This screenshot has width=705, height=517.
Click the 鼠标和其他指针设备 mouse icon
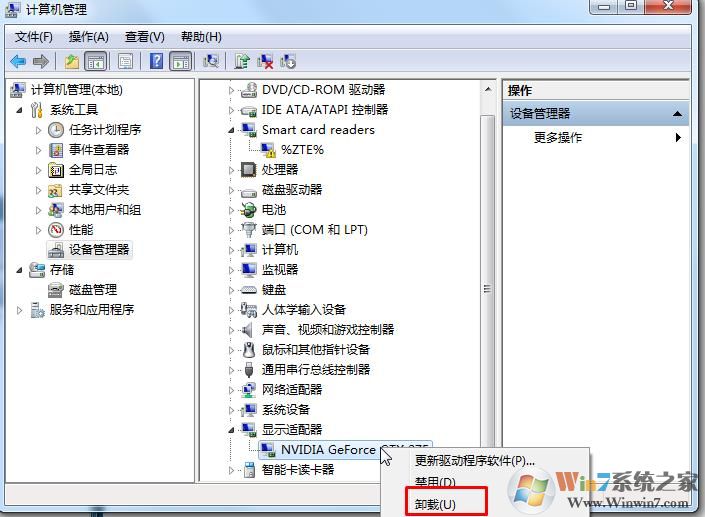click(249, 350)
